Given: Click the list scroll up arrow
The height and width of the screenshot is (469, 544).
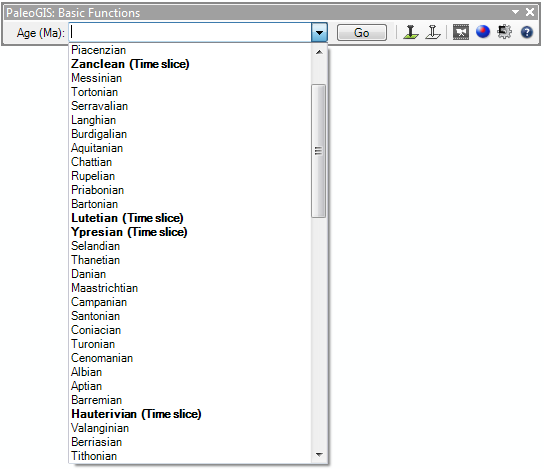Looking at the screenshot, I should coord(319,52).
